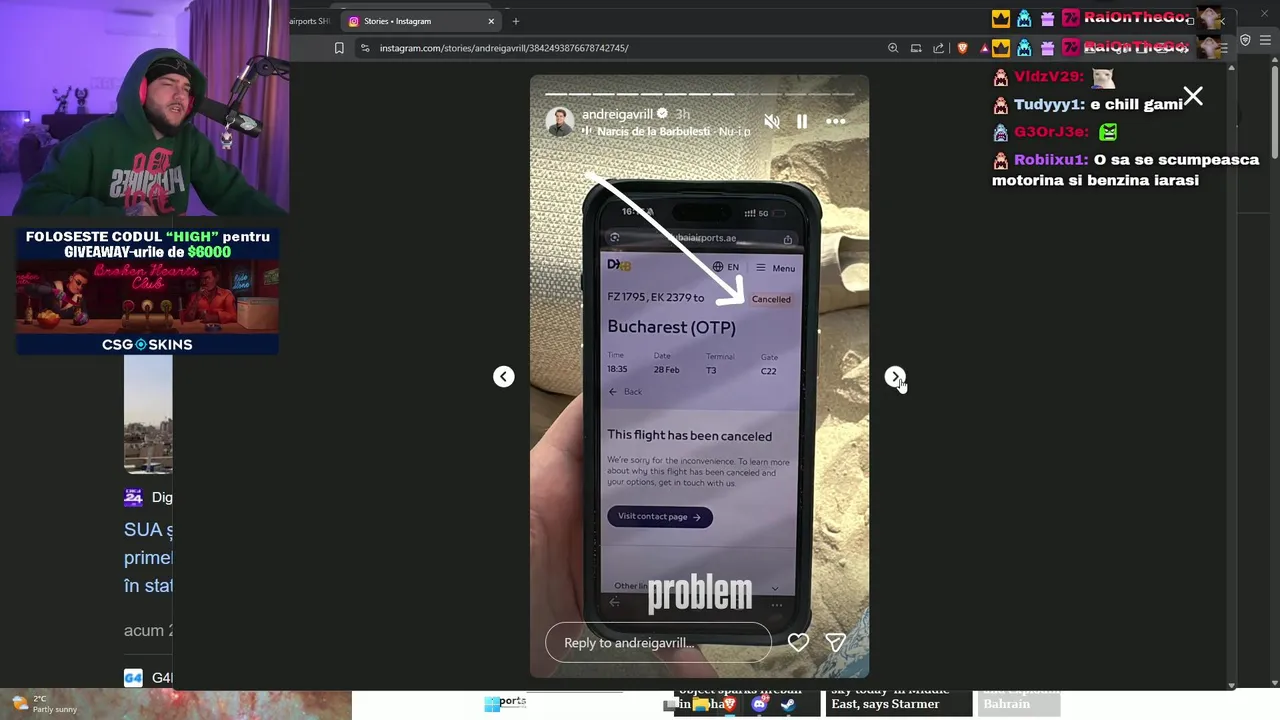Go back to the previous story

tap(504, 376)
